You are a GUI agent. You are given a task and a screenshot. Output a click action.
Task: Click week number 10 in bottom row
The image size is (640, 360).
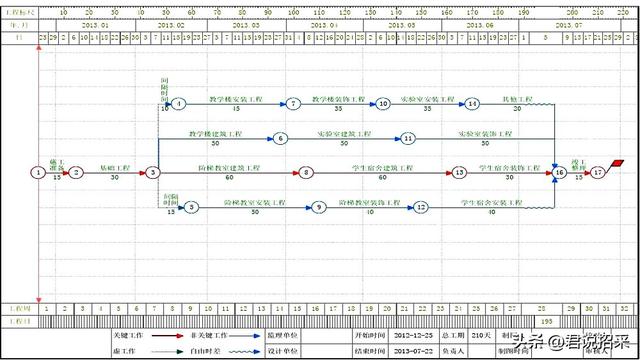click(208, 309)
